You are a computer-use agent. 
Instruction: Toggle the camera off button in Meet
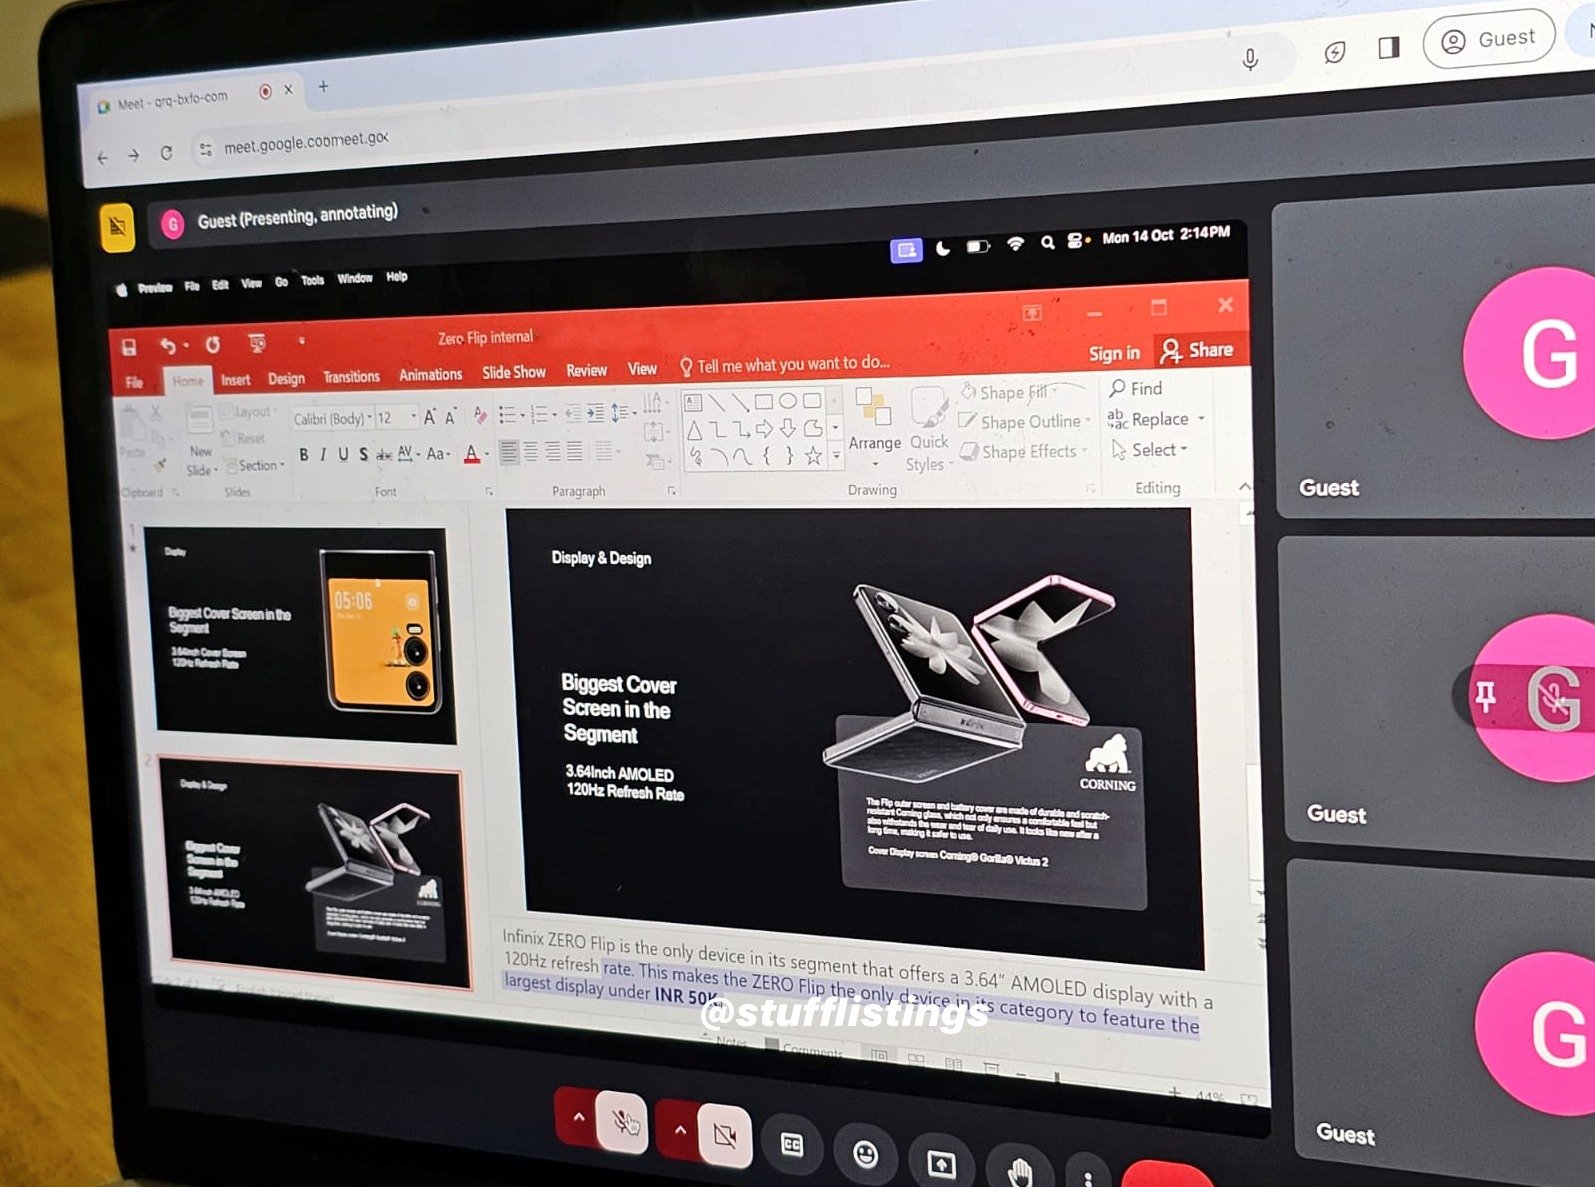click(725, 1135)
